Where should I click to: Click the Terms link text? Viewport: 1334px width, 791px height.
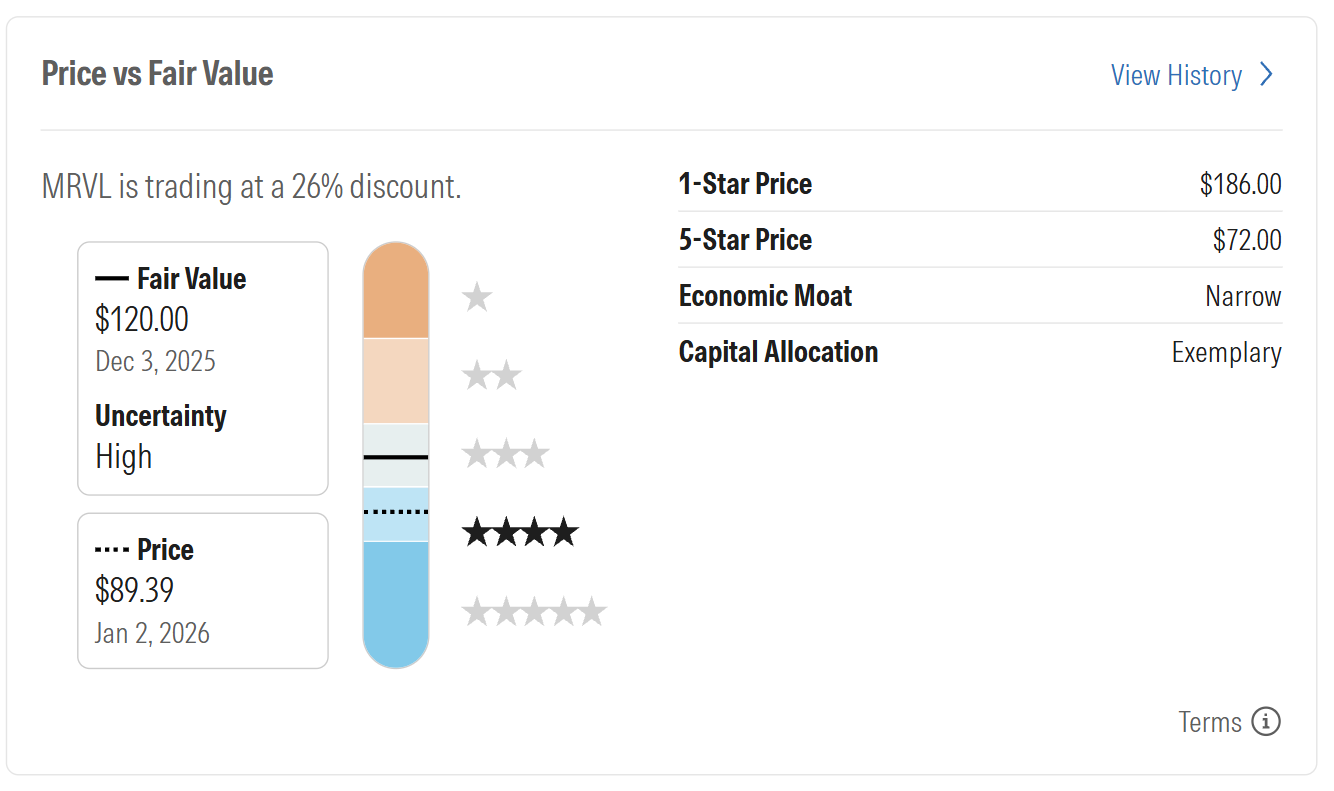tap(1210, 721)
